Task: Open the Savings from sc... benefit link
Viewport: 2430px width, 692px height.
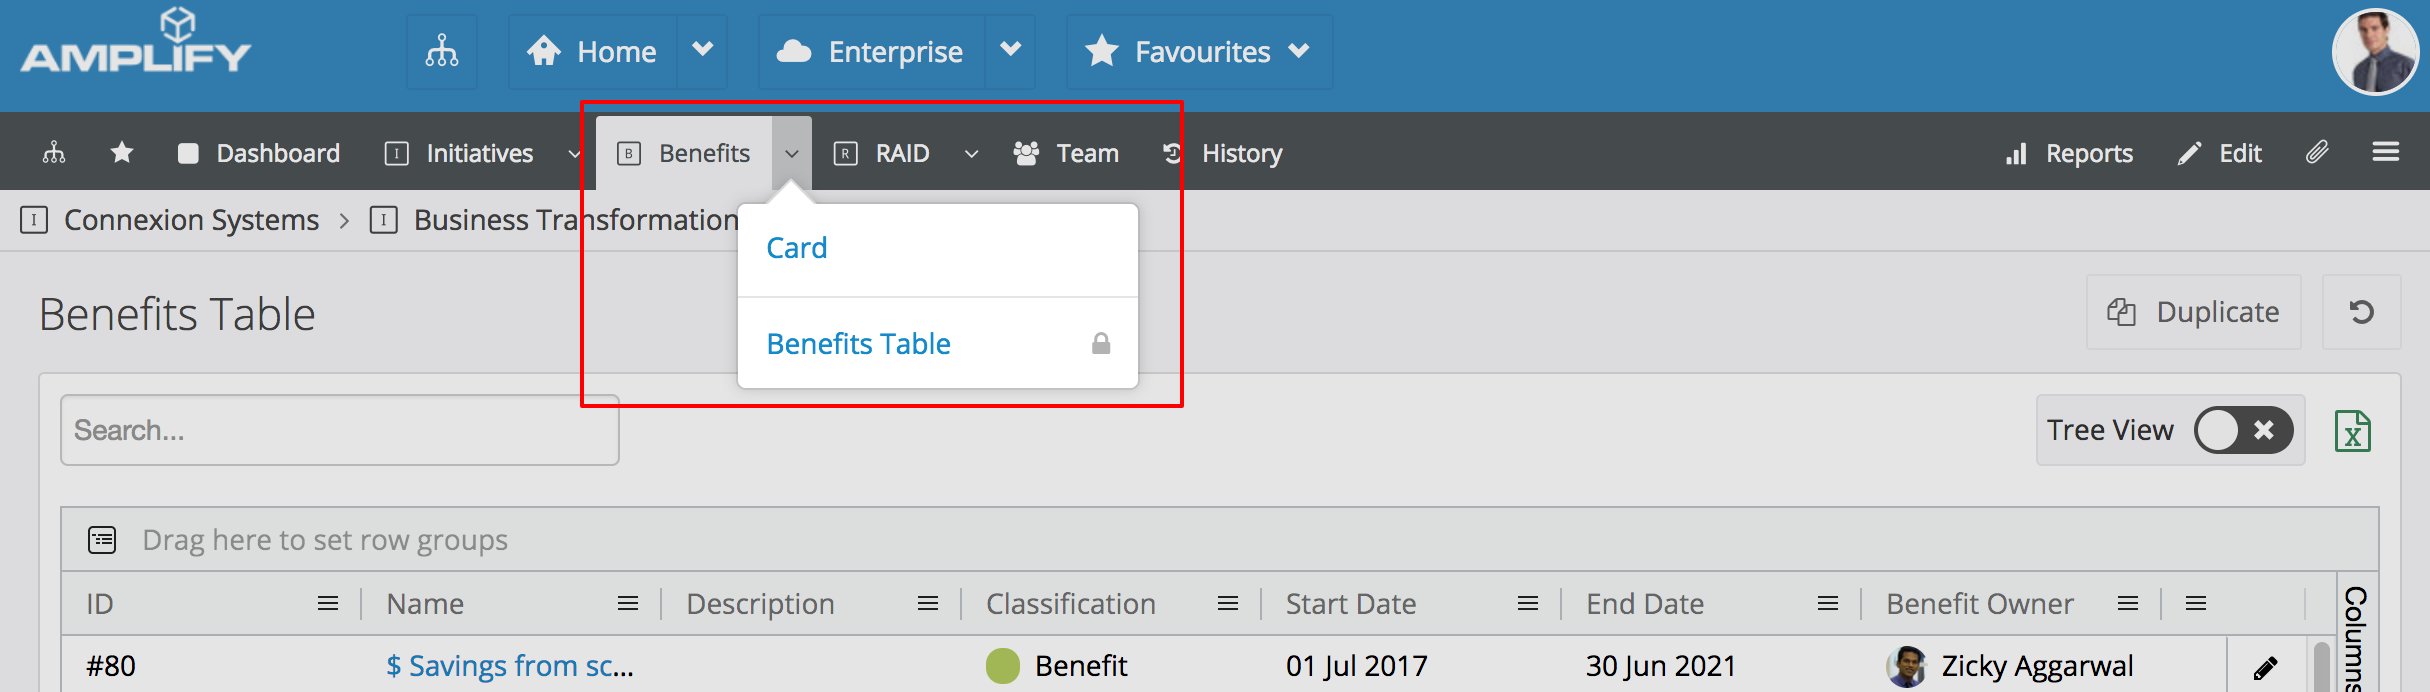Action: point(510,666)
